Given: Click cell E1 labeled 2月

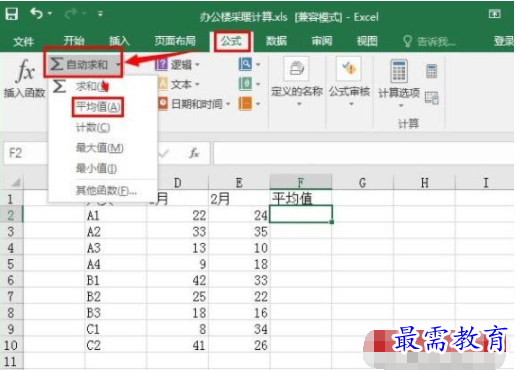Looking at the screenshot, I should coord(239,199).
